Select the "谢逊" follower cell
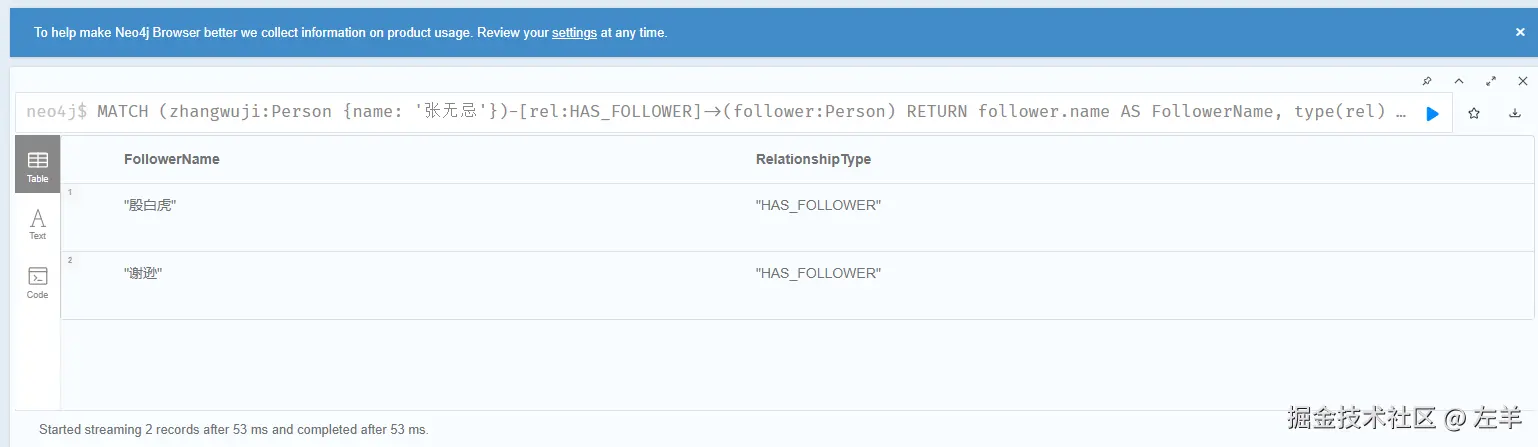Screen dimensions: 1538x447 click(x=143, y=274)
